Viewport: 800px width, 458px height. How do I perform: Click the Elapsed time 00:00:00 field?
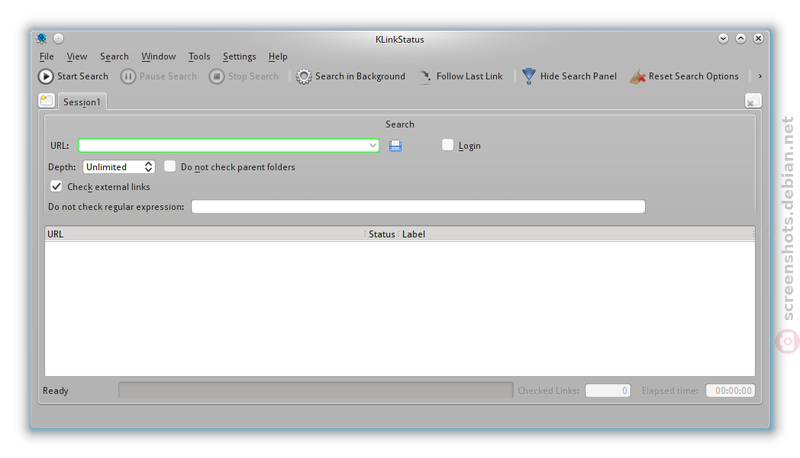tap(730, 390)
